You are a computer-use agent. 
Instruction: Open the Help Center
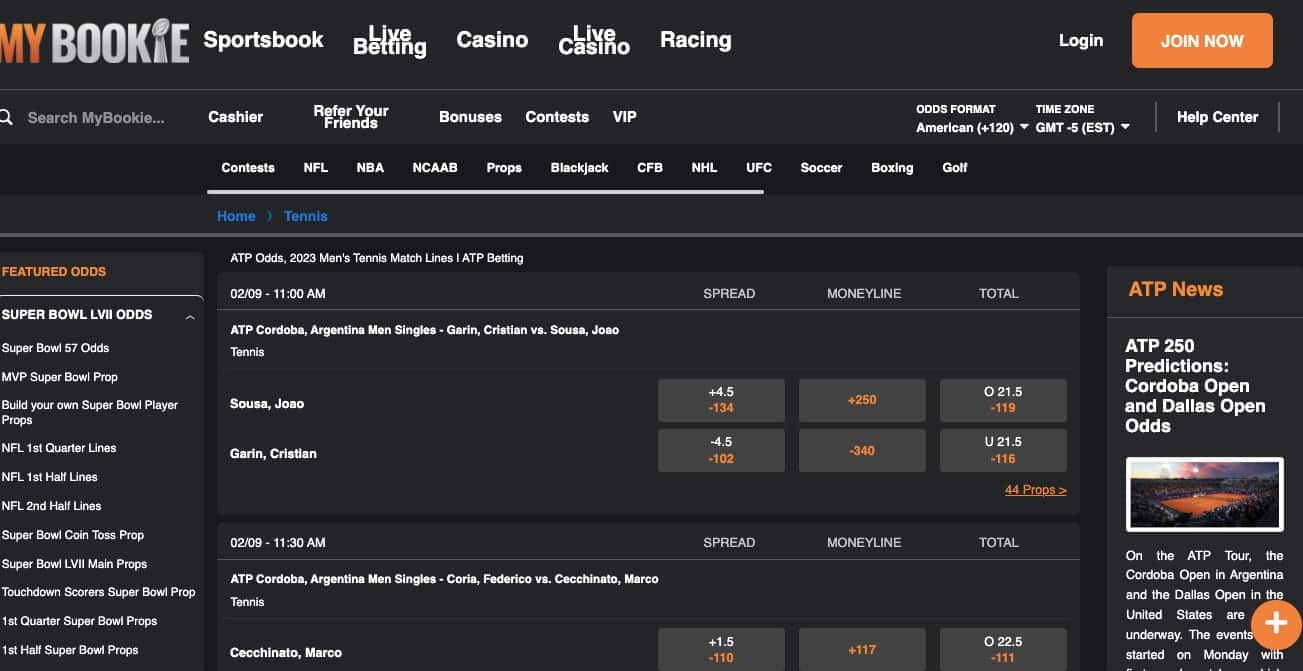1217,117
